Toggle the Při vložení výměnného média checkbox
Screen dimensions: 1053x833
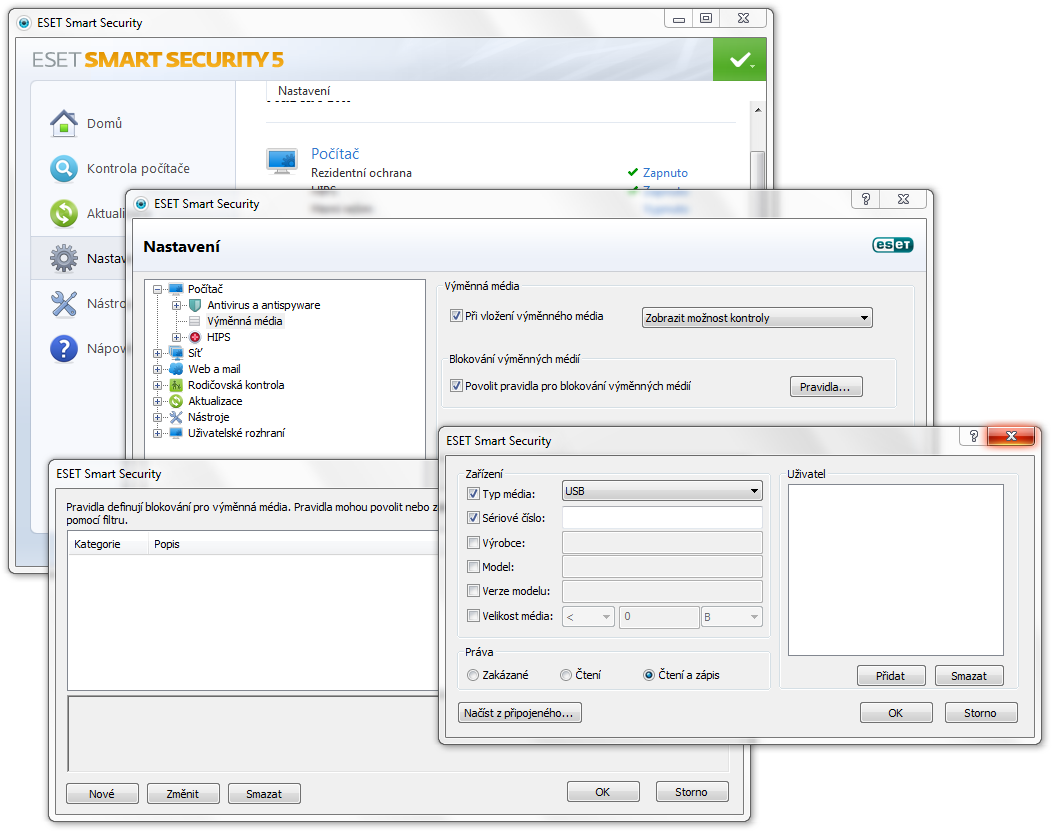click(457, 316)
